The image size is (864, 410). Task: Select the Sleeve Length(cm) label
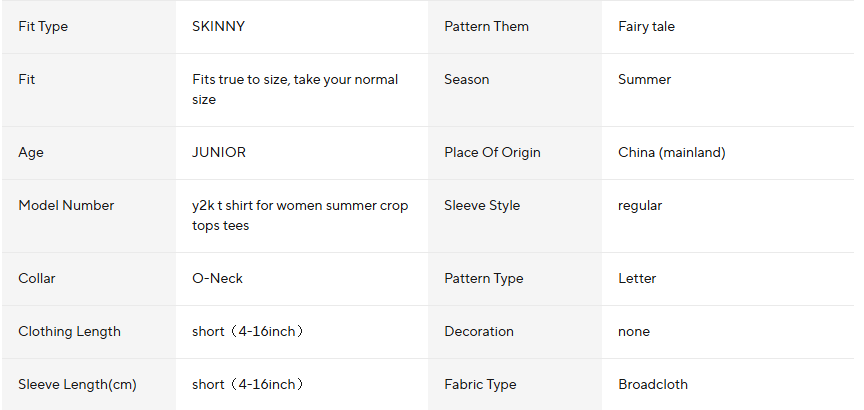(77, 384)
